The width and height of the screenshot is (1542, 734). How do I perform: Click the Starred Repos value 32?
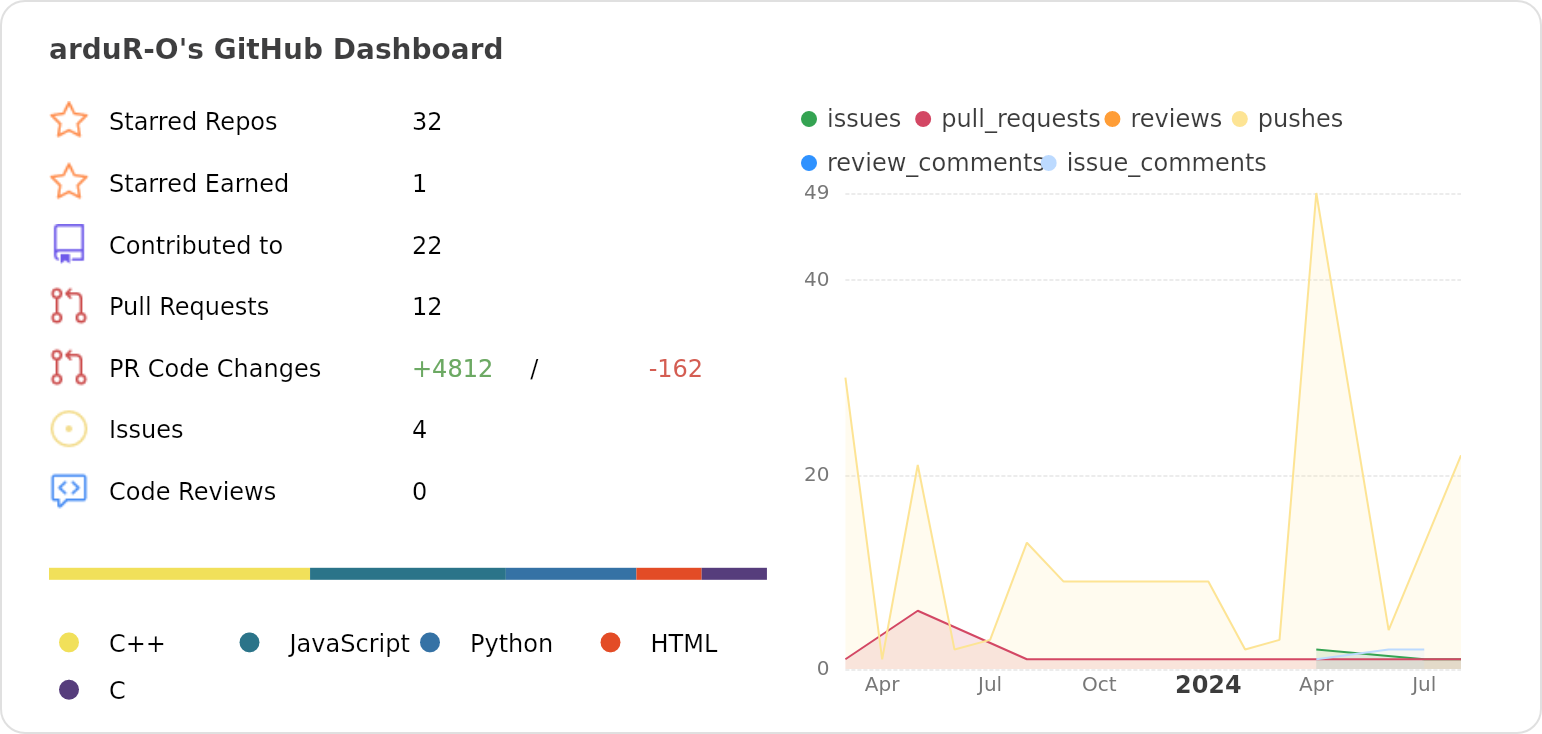click(427, 122)
